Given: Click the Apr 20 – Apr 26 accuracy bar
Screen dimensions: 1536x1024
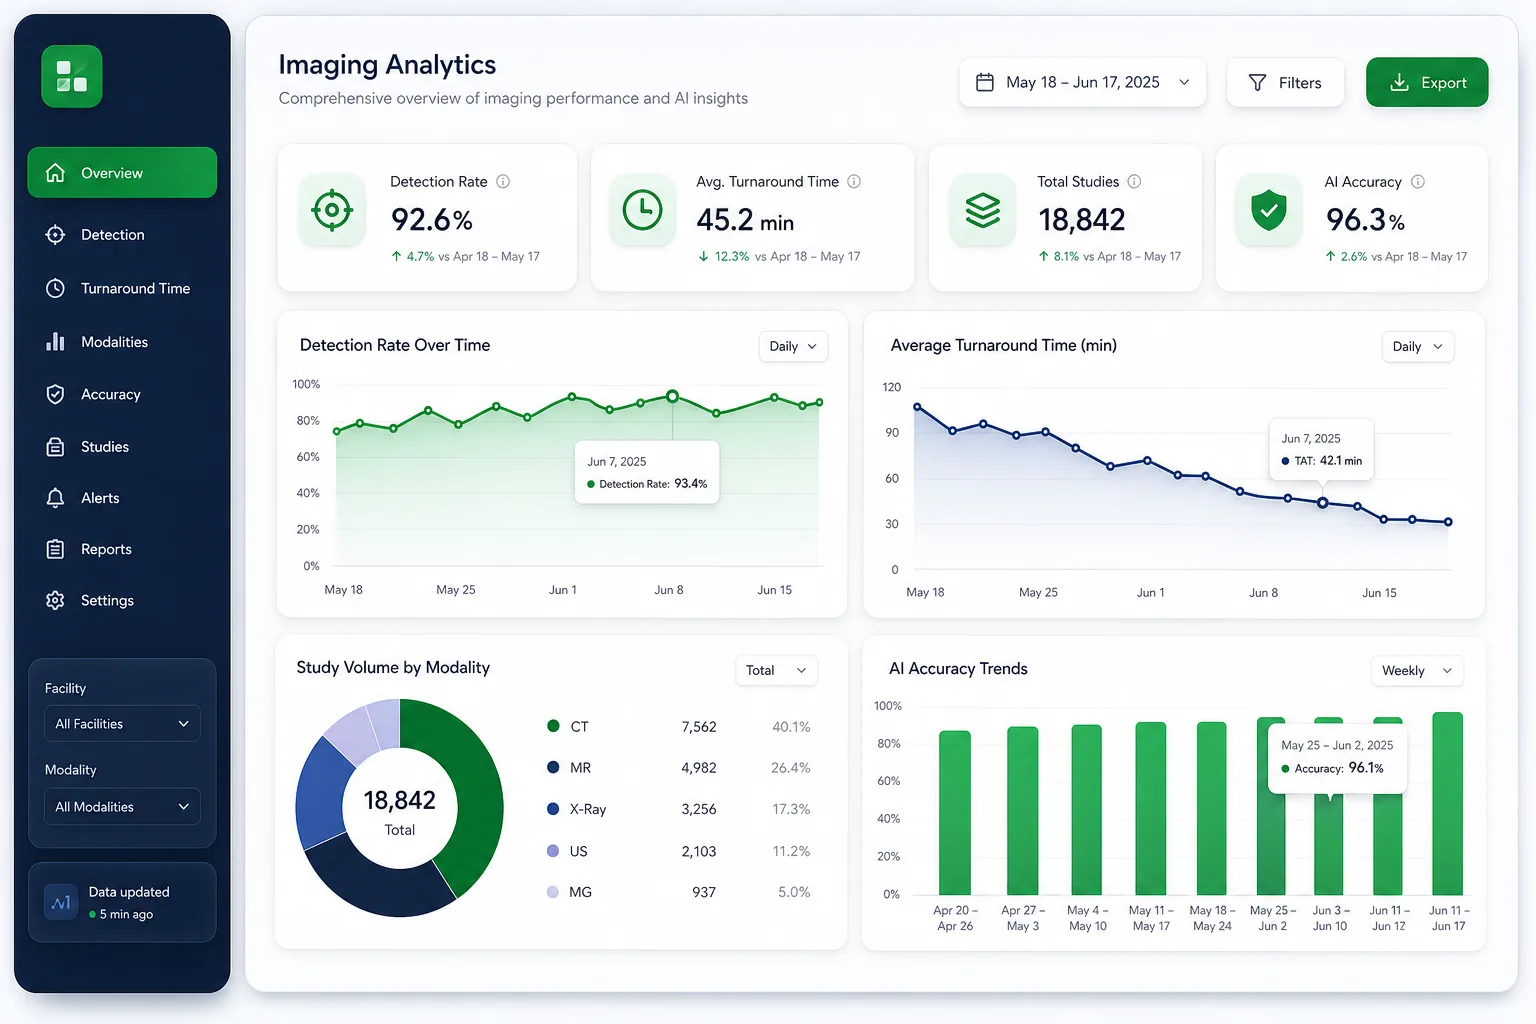Looking at the screenshot, I should 955,813.
